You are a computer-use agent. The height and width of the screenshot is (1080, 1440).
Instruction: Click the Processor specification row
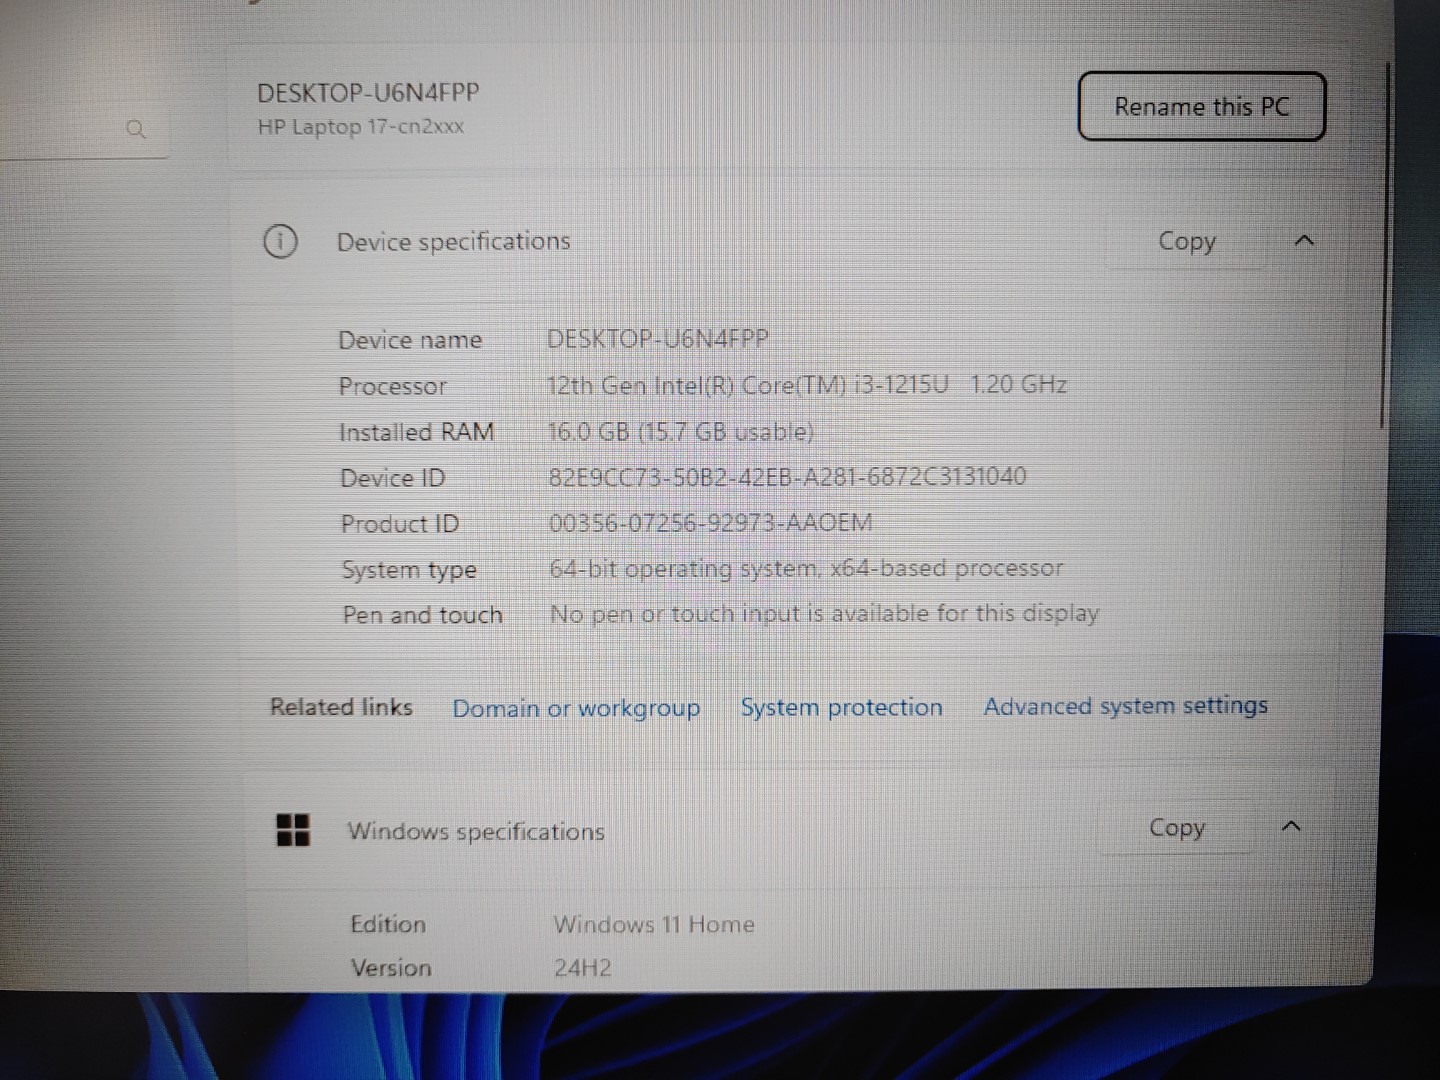tap(808, 385)
